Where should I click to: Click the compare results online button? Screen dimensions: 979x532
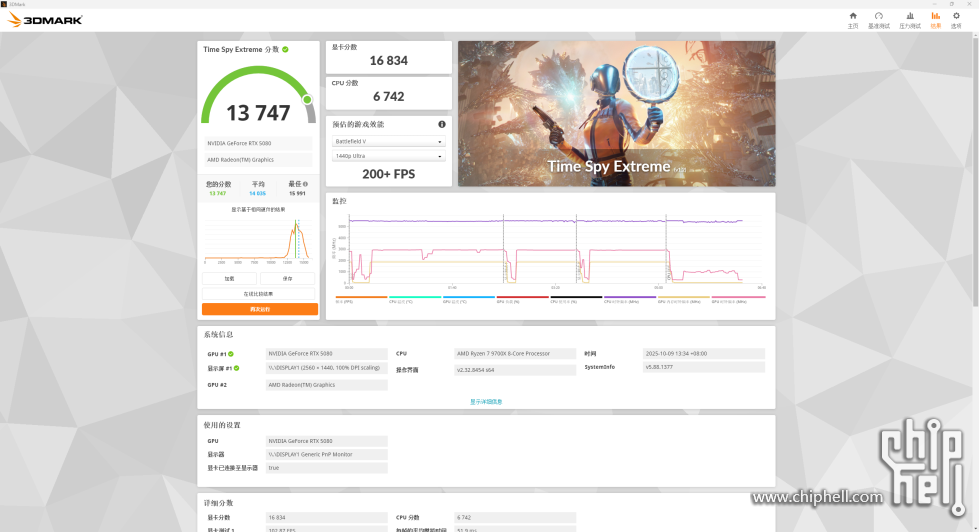pyautogui.click(x=259, y=294)
